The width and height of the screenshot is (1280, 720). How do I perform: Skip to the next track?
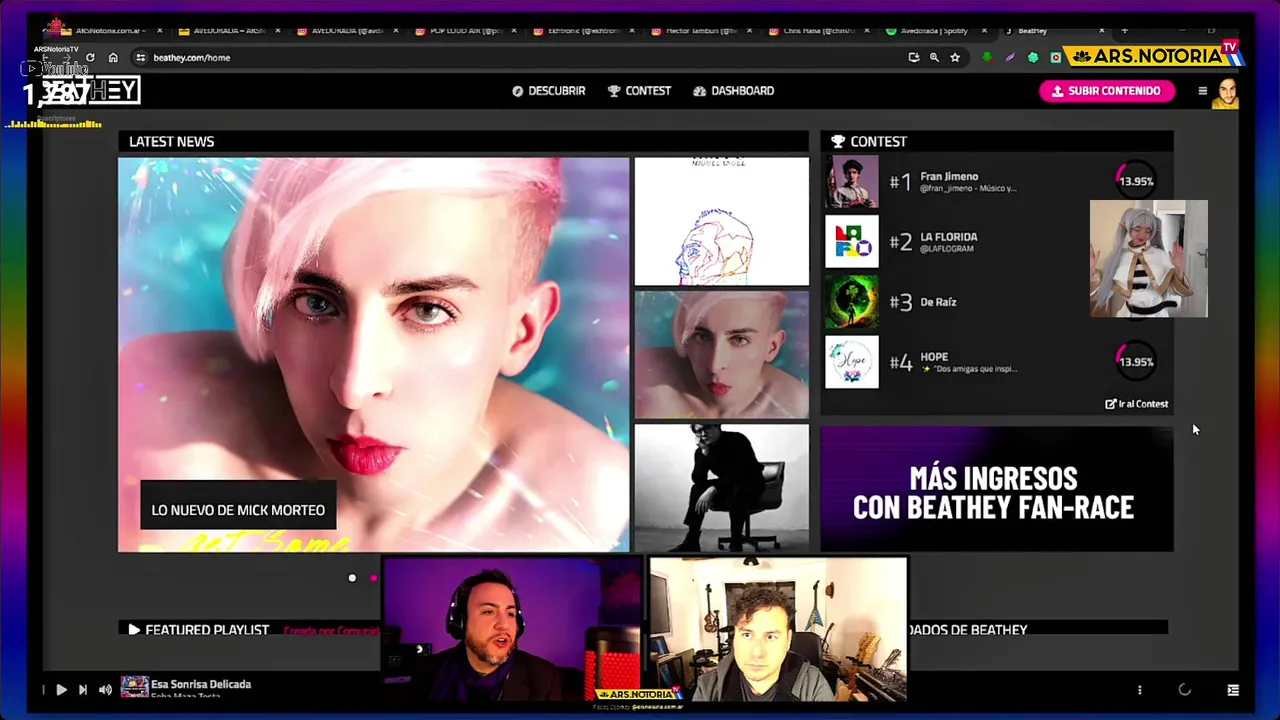point(83,689)
